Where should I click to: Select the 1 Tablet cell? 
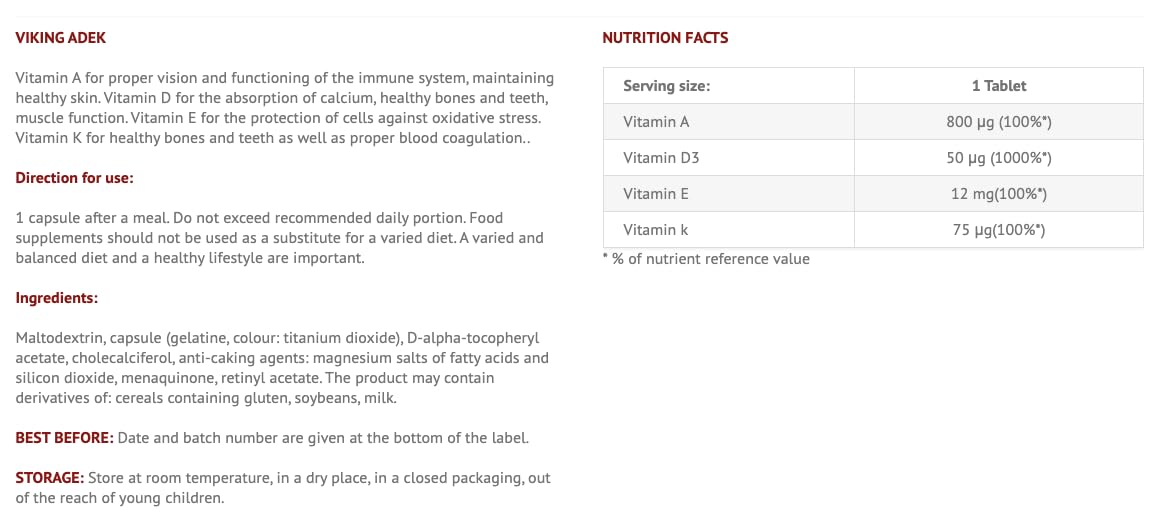[x=998, y=86]
